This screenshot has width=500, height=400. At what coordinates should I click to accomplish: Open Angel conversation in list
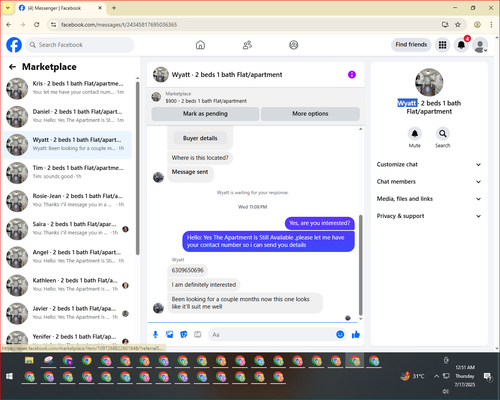click(68, 257)
